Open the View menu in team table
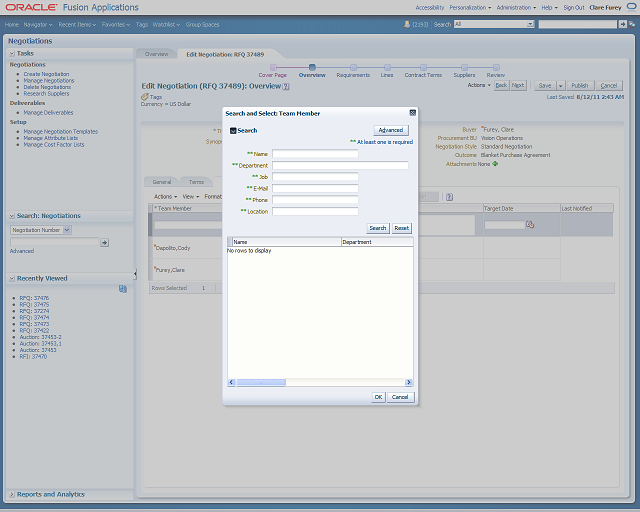 (191, 197)
